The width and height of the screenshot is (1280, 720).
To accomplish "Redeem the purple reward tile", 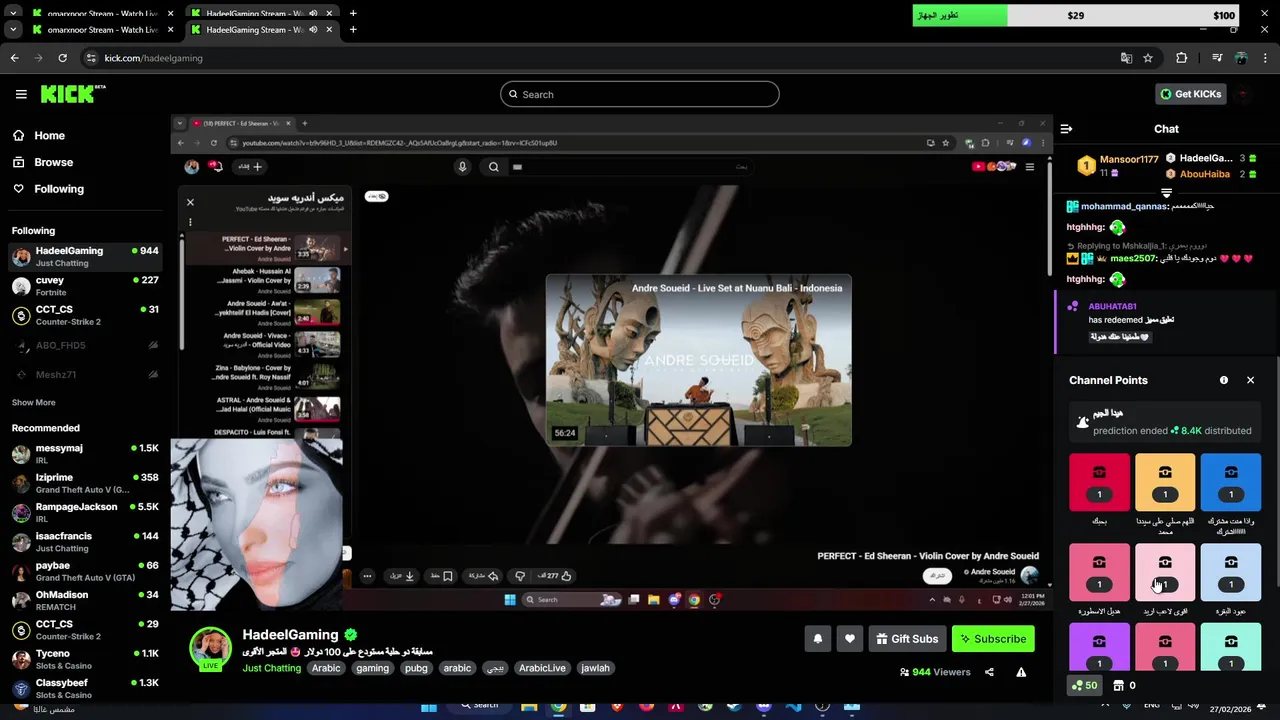I will (1099, 647).
